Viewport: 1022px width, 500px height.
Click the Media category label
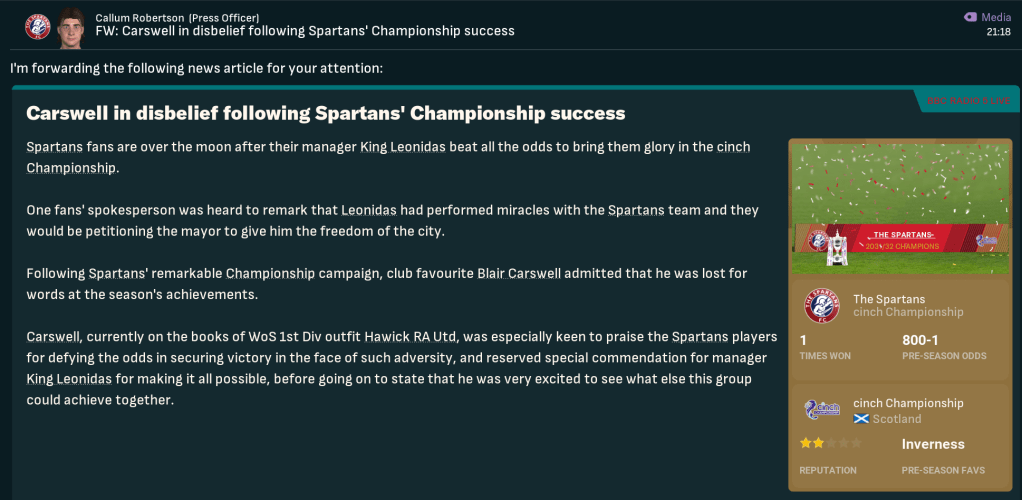click(995, 17)
